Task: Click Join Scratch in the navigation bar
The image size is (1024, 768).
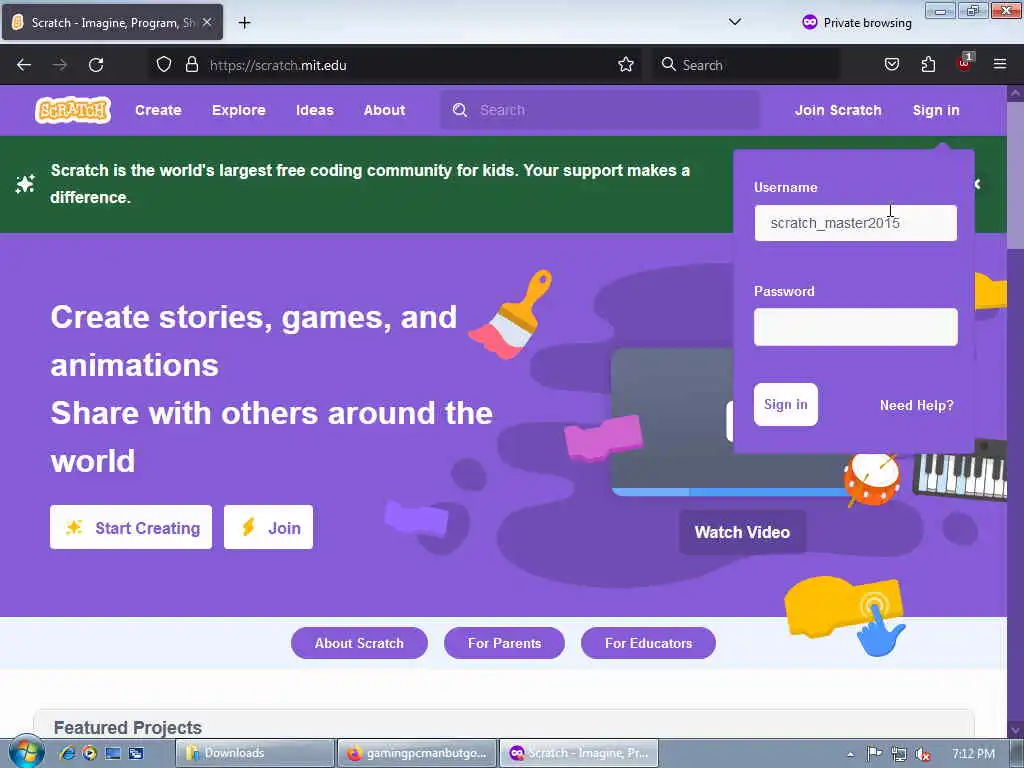Action: point(838,110)
